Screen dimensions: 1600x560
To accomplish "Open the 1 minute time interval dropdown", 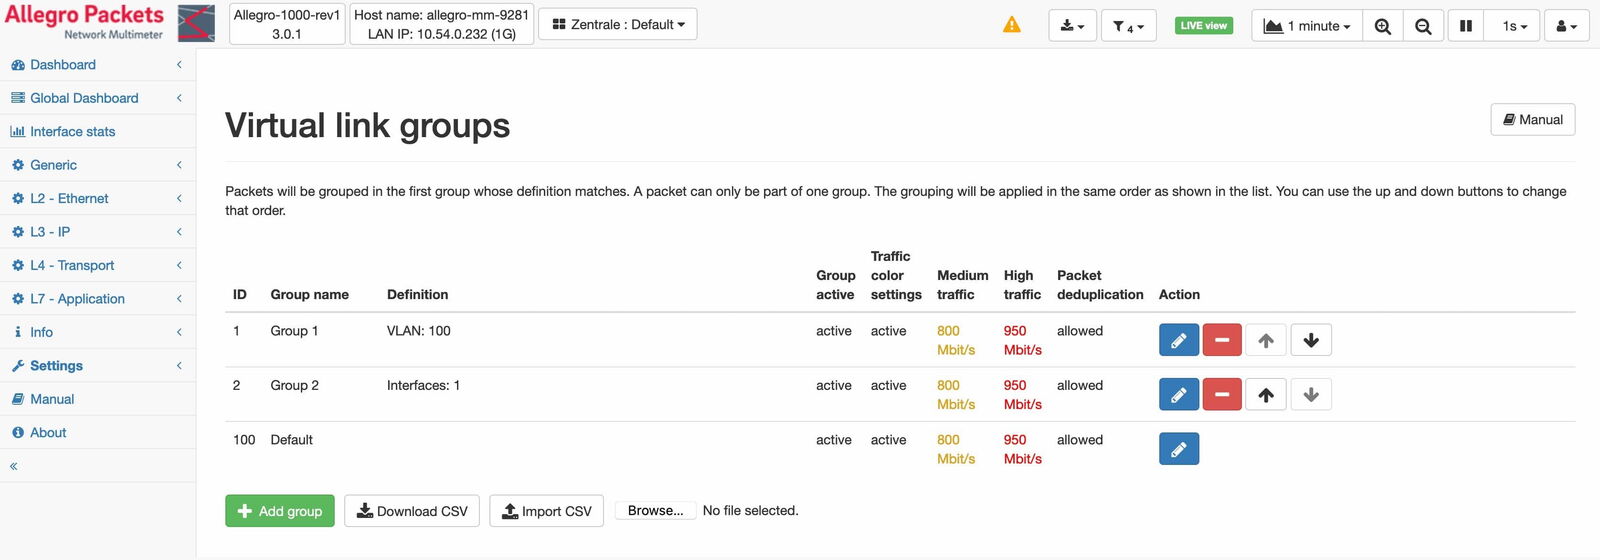I will (1306, 26).
